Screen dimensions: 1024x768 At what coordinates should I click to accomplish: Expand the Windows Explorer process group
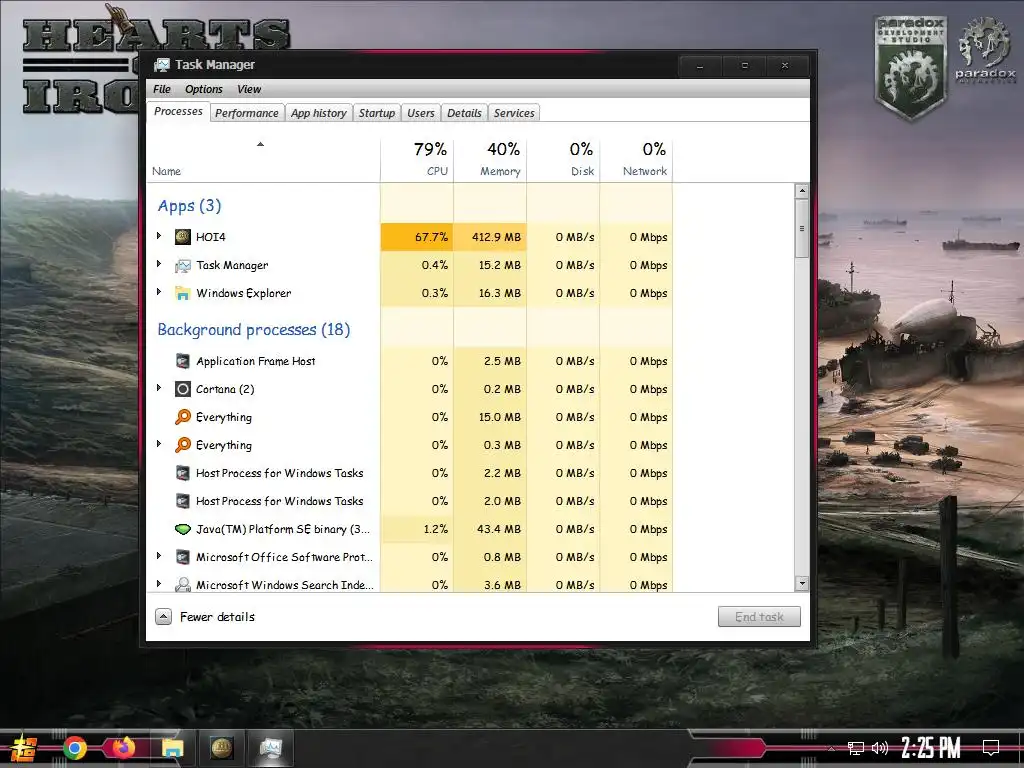159,292
